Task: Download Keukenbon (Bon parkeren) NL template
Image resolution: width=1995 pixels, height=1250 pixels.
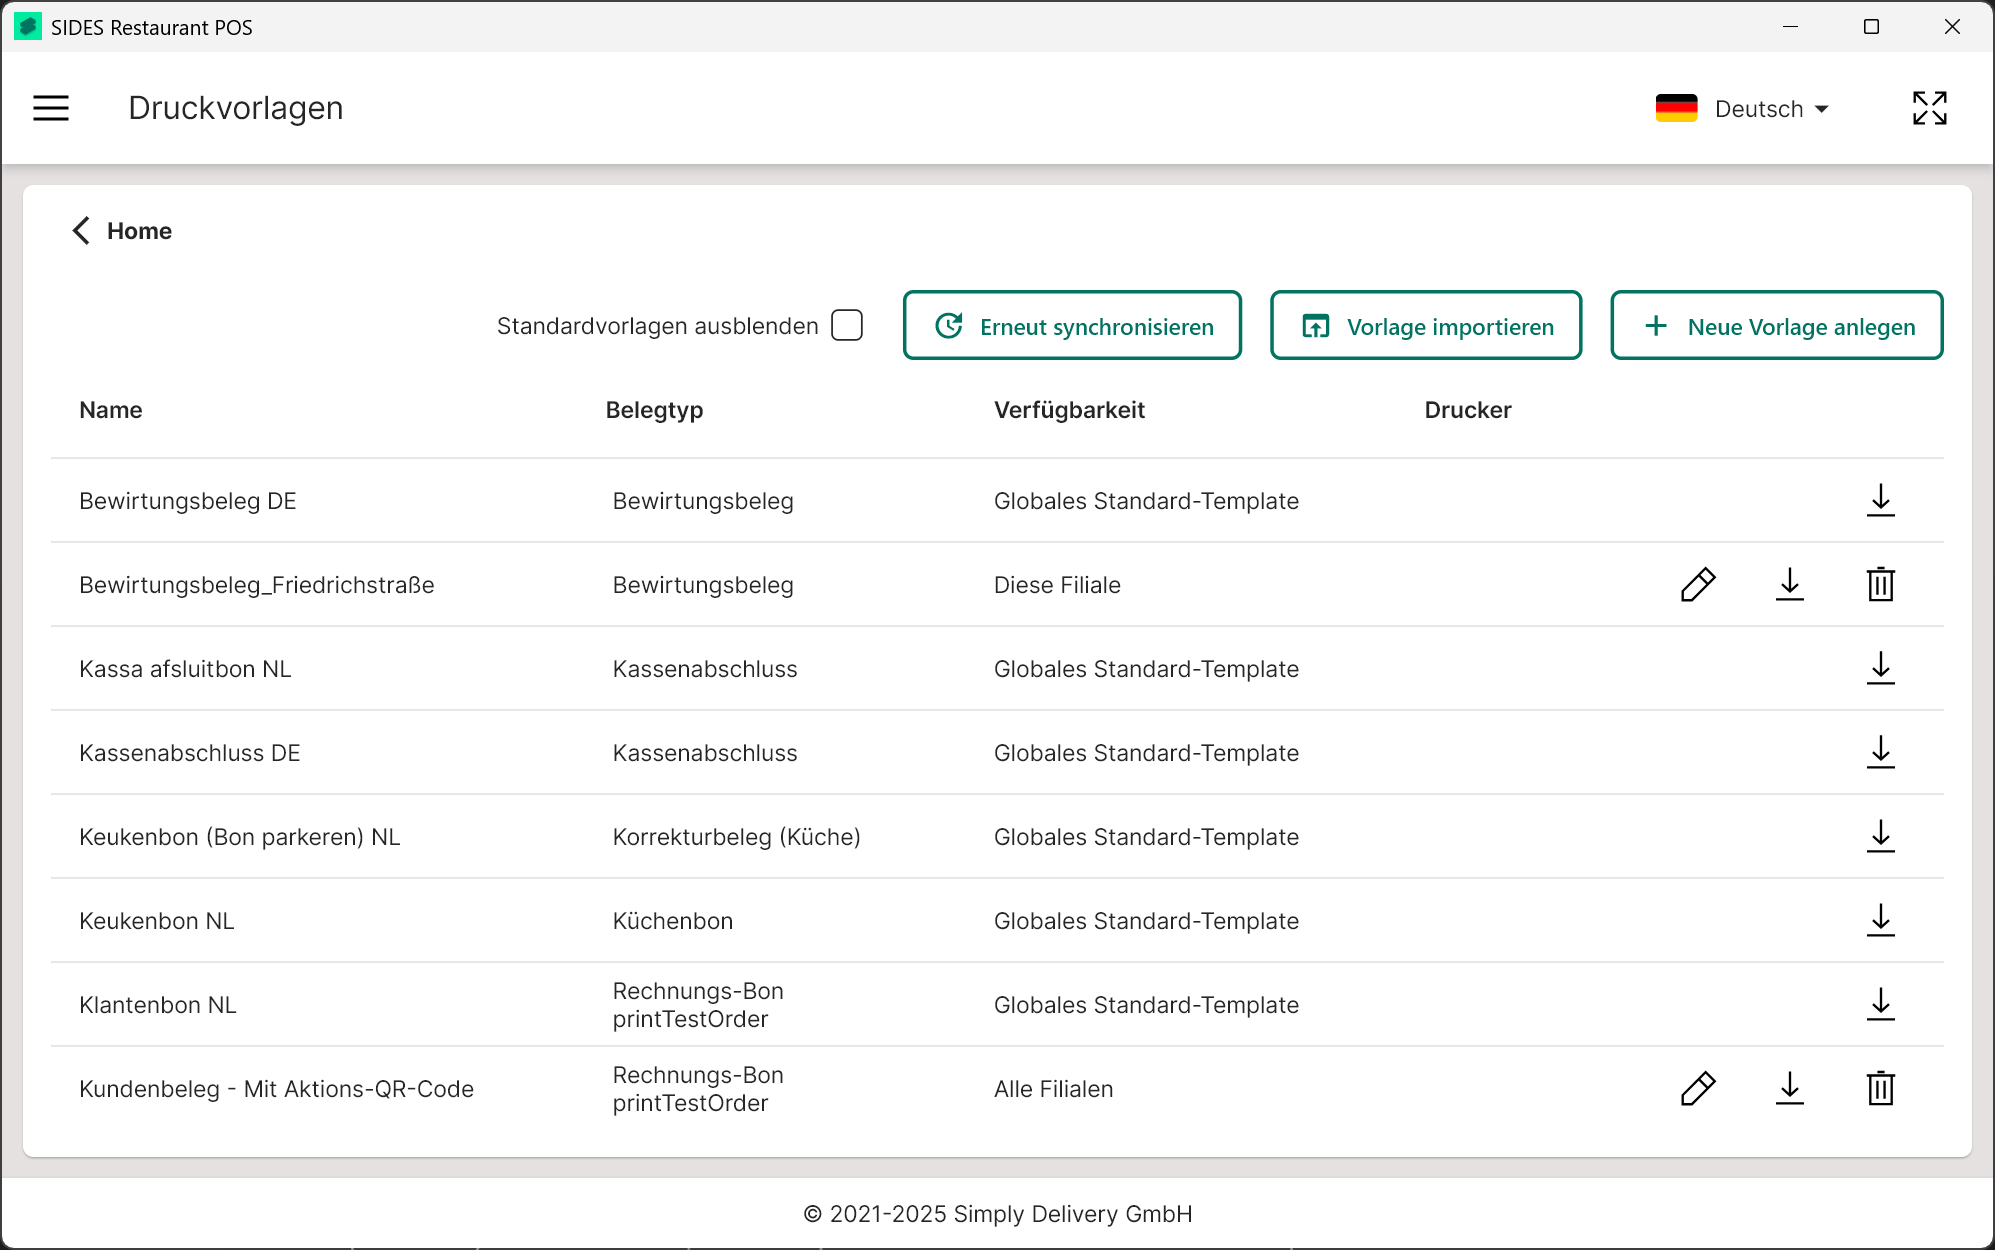Action: tap(1880, 836)
